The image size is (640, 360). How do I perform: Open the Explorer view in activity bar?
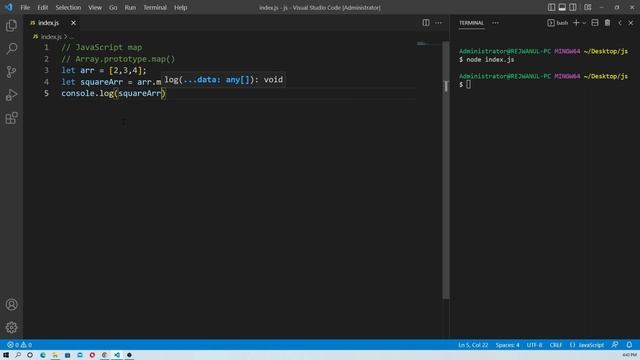click(x=11, y=25)
